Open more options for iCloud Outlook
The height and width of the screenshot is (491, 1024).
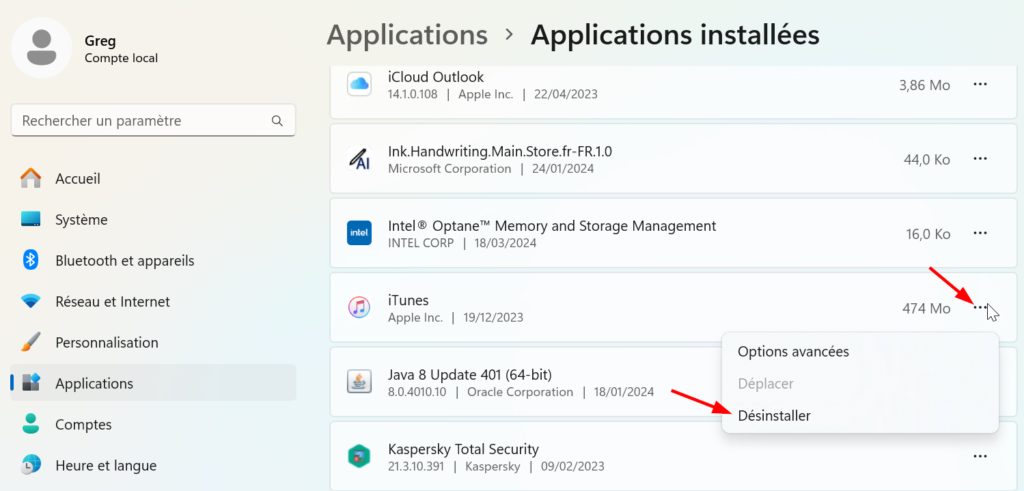point(980,84)
